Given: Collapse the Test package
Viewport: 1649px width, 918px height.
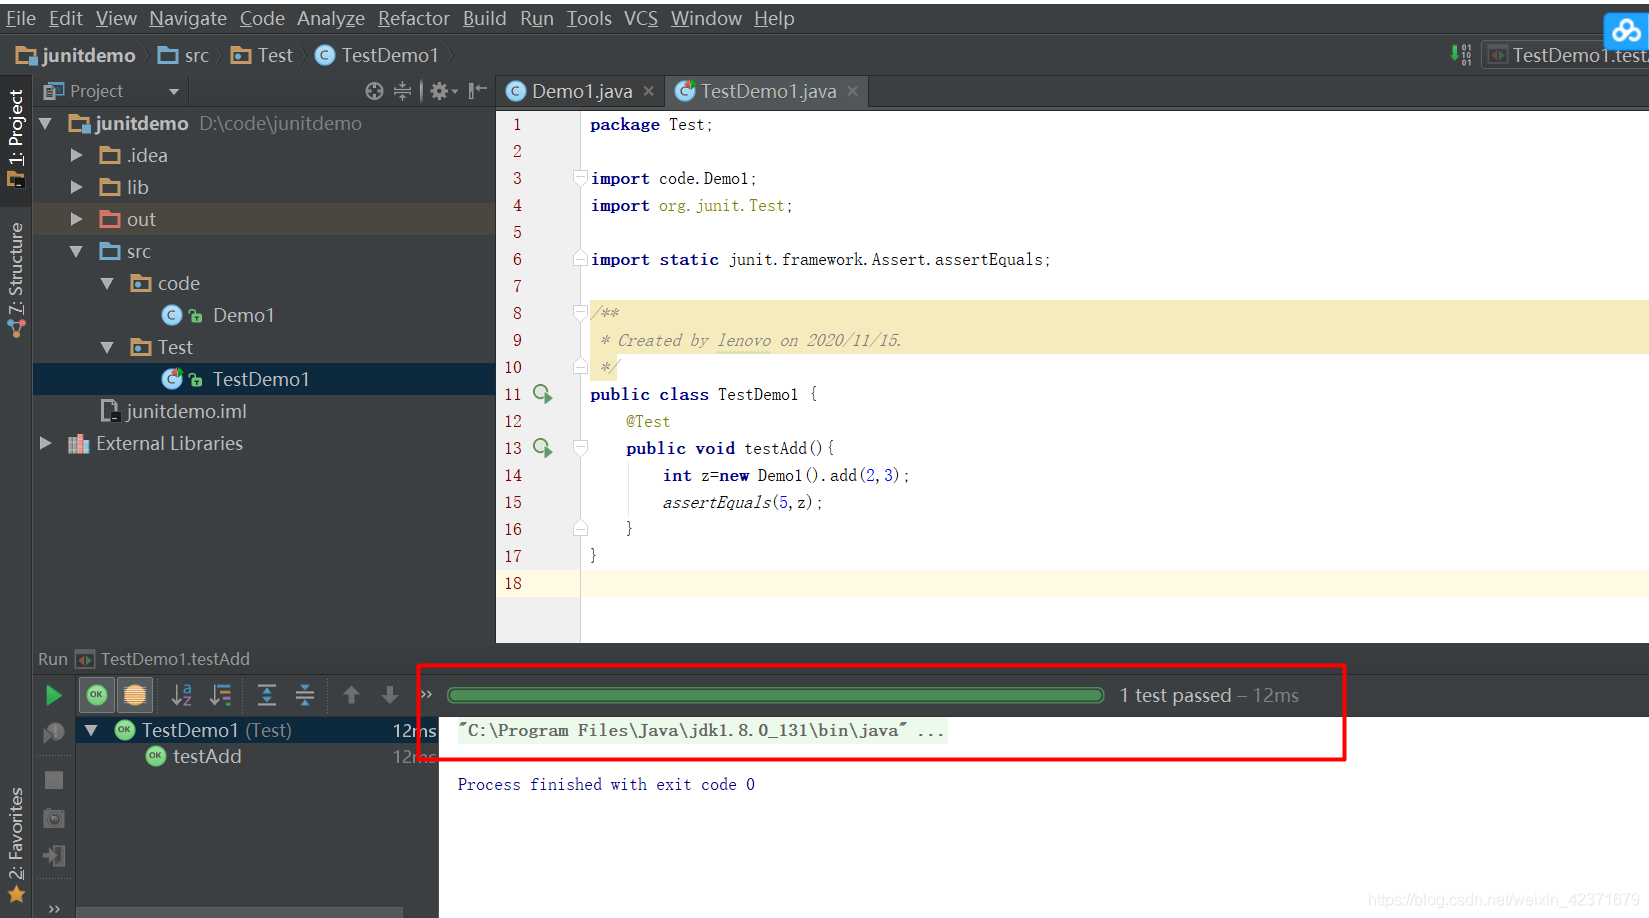Looking at the screenshot, I should [x=107, y=347].
